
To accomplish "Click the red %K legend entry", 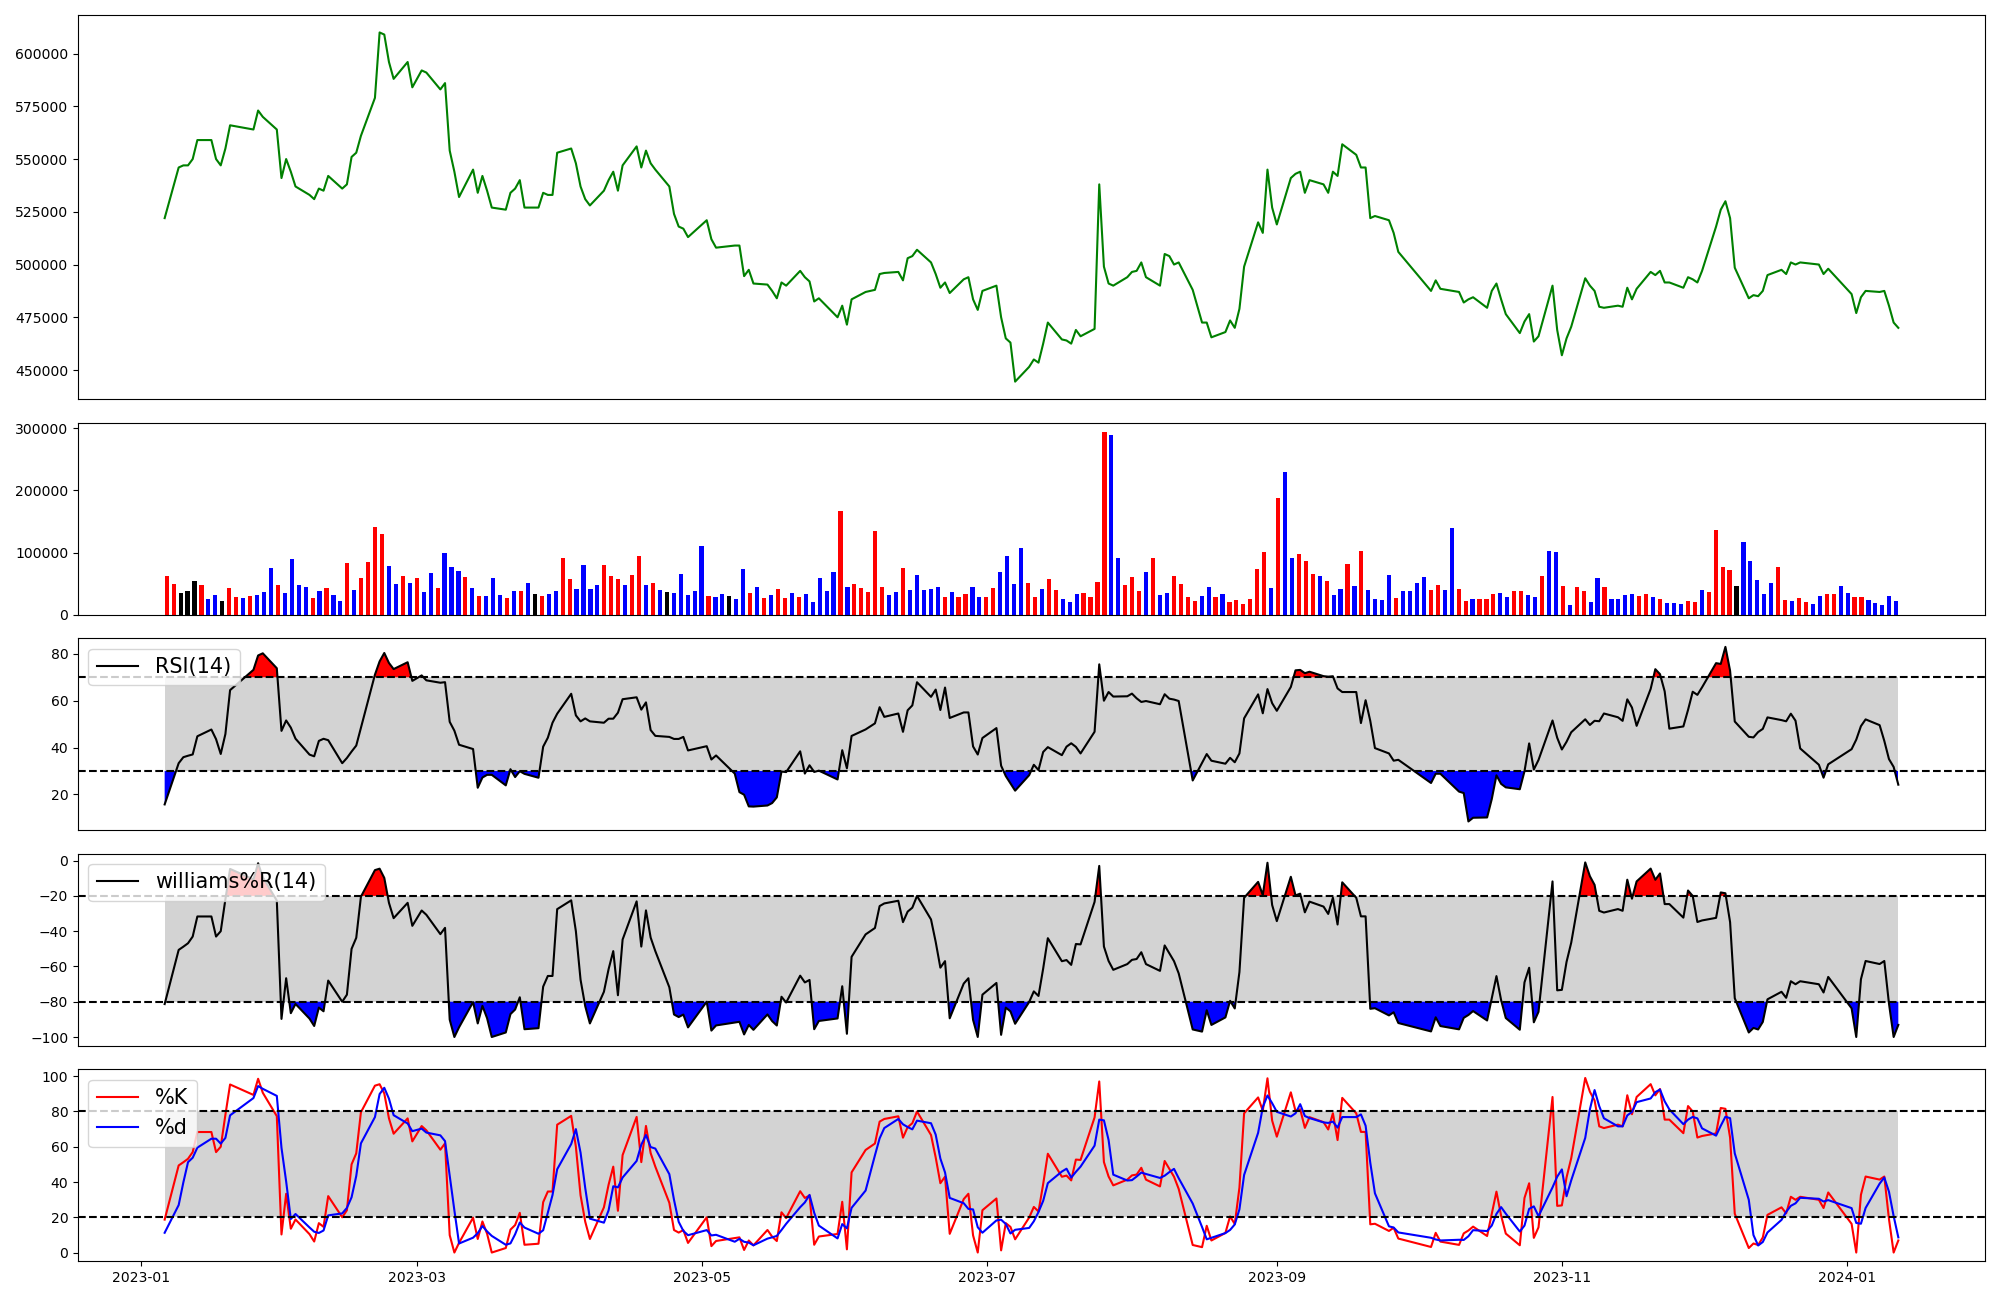I will point(170,1097).
